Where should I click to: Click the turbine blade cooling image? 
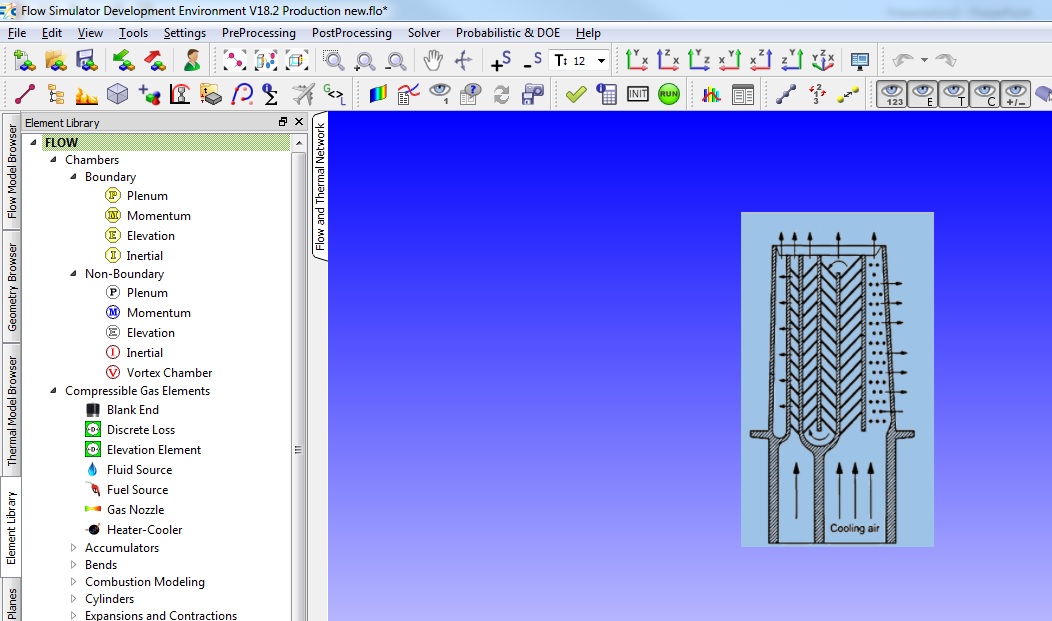coord(837,379)
